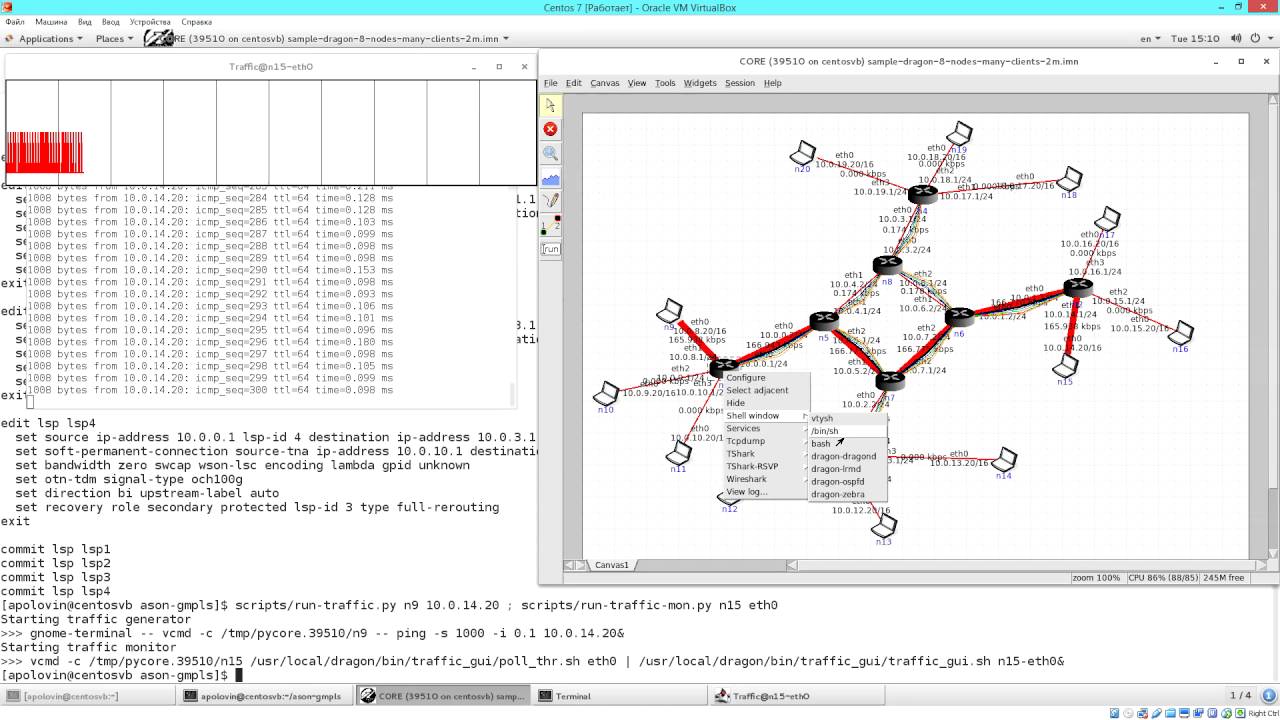The image size is (1280, 720).
Task: Open the en keyboard layout dropdown
Action: (x=1151, y=39)
